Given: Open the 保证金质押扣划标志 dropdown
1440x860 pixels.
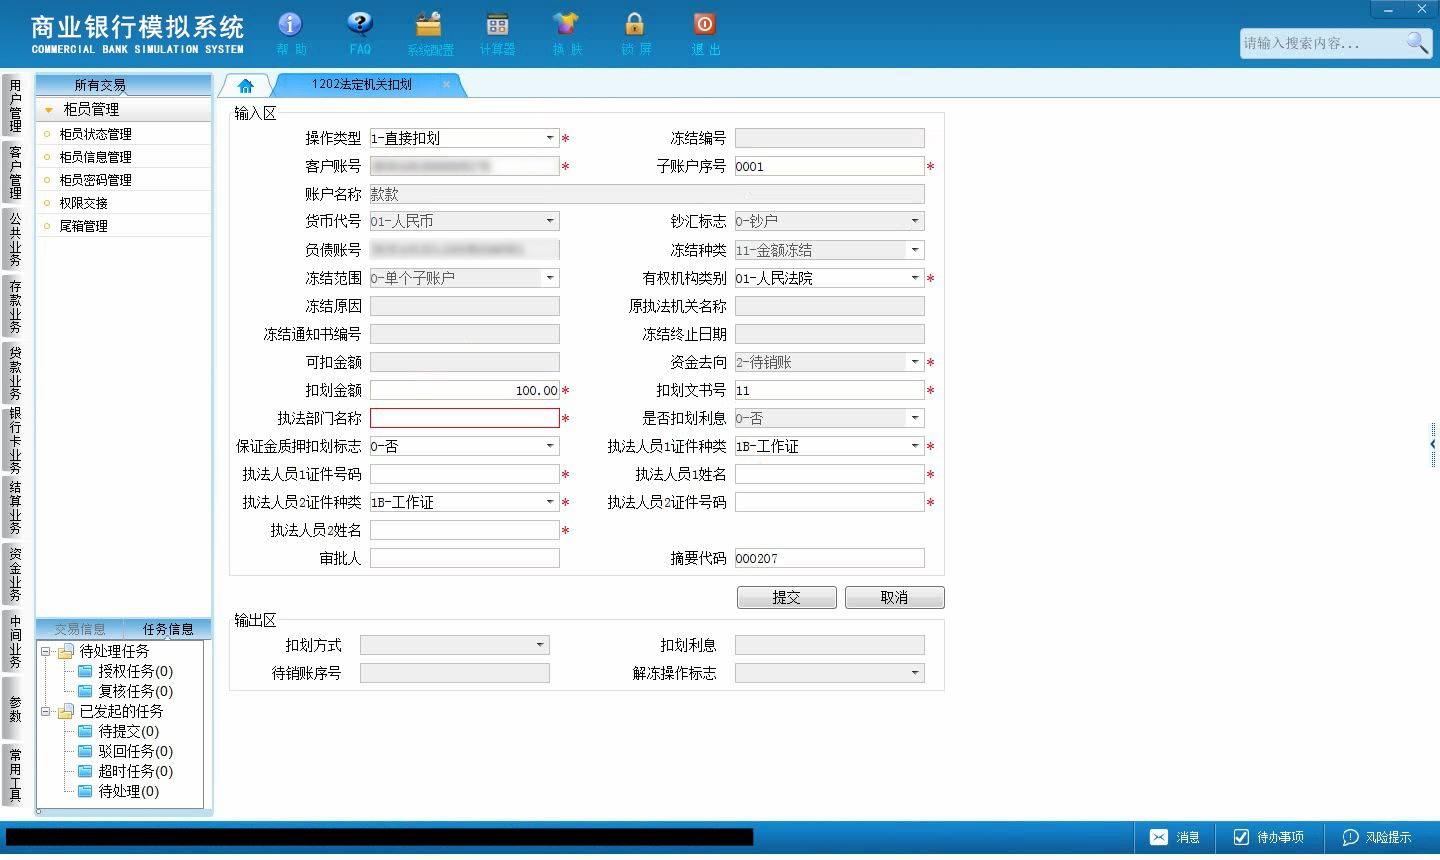Looking at the screenshot, I should (550, 446).
